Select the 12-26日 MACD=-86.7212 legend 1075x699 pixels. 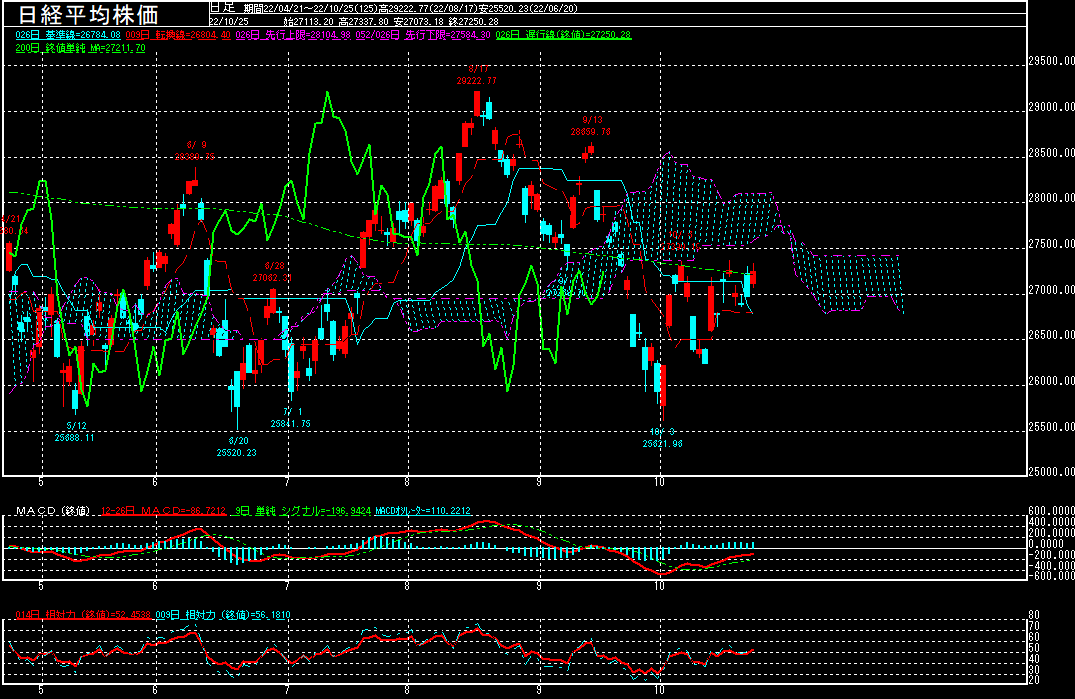163,511
